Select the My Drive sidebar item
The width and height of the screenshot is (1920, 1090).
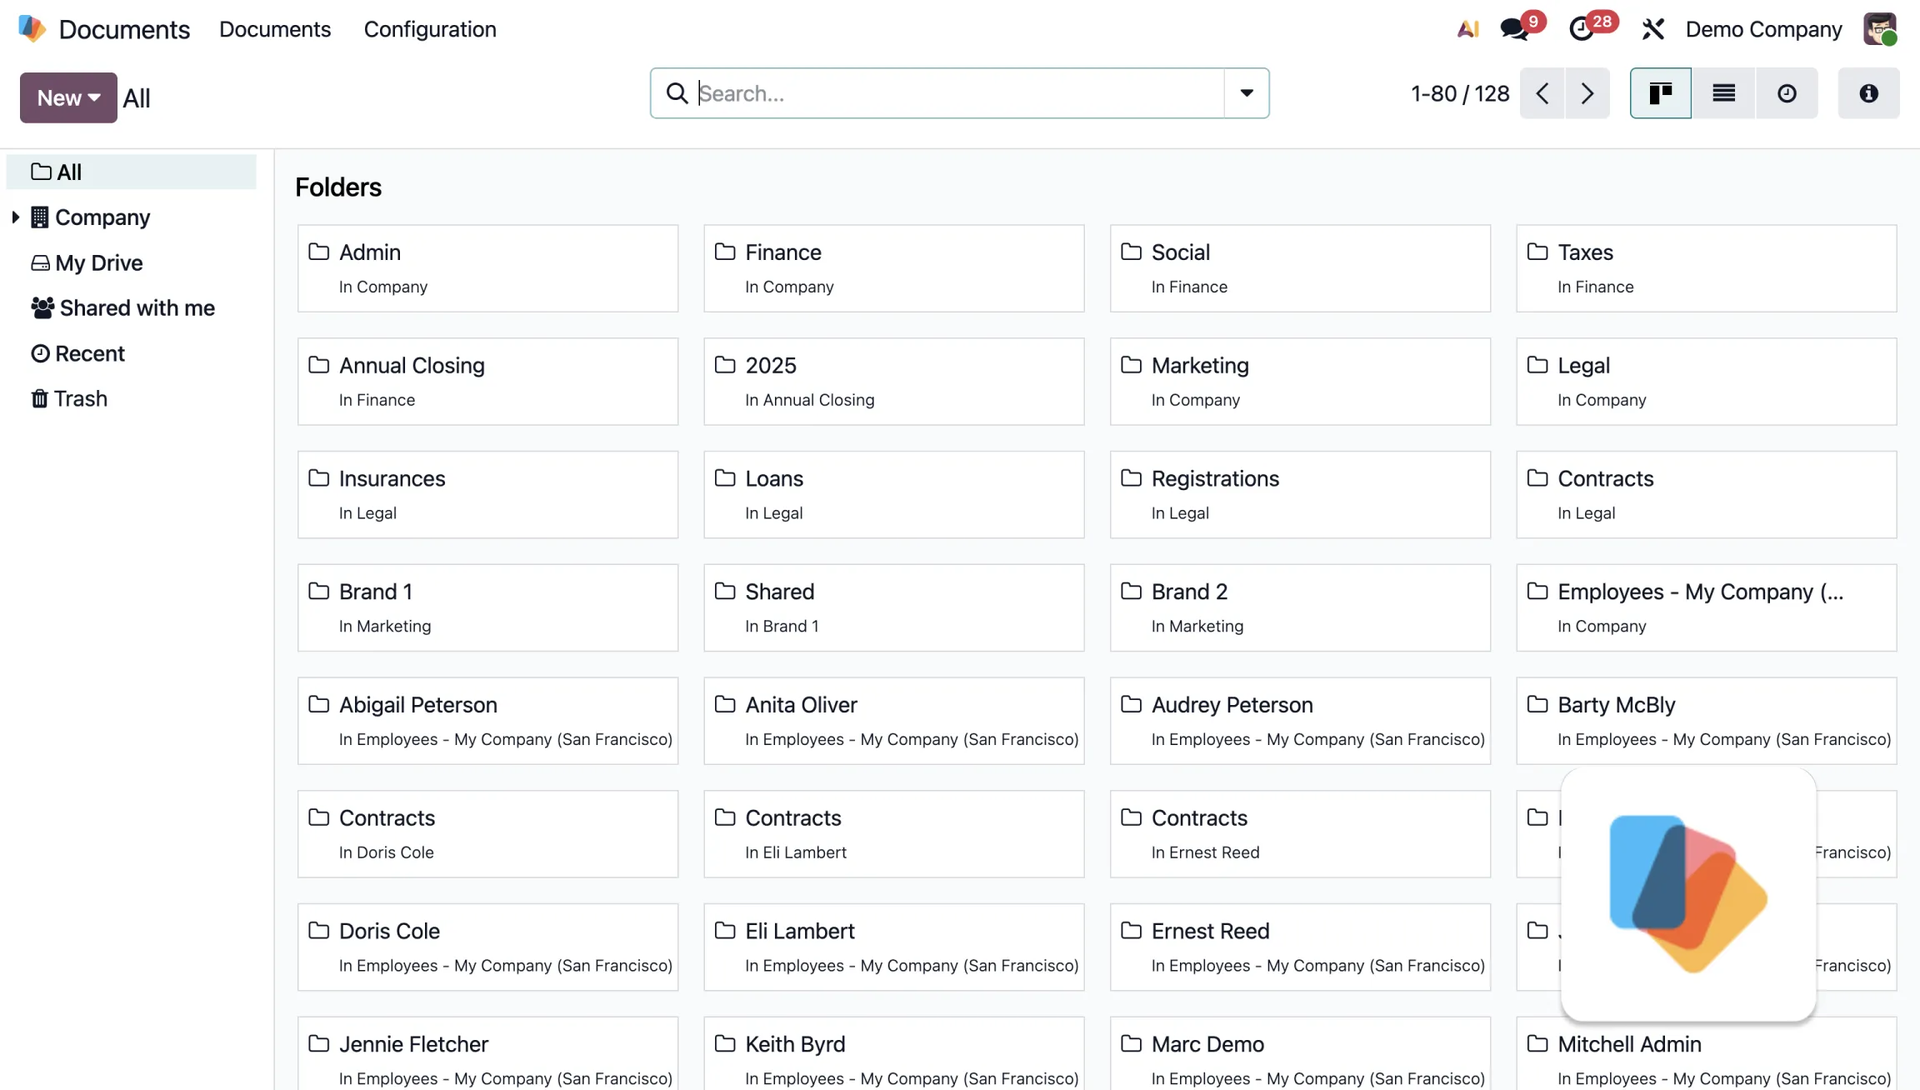tap(131, 263)
